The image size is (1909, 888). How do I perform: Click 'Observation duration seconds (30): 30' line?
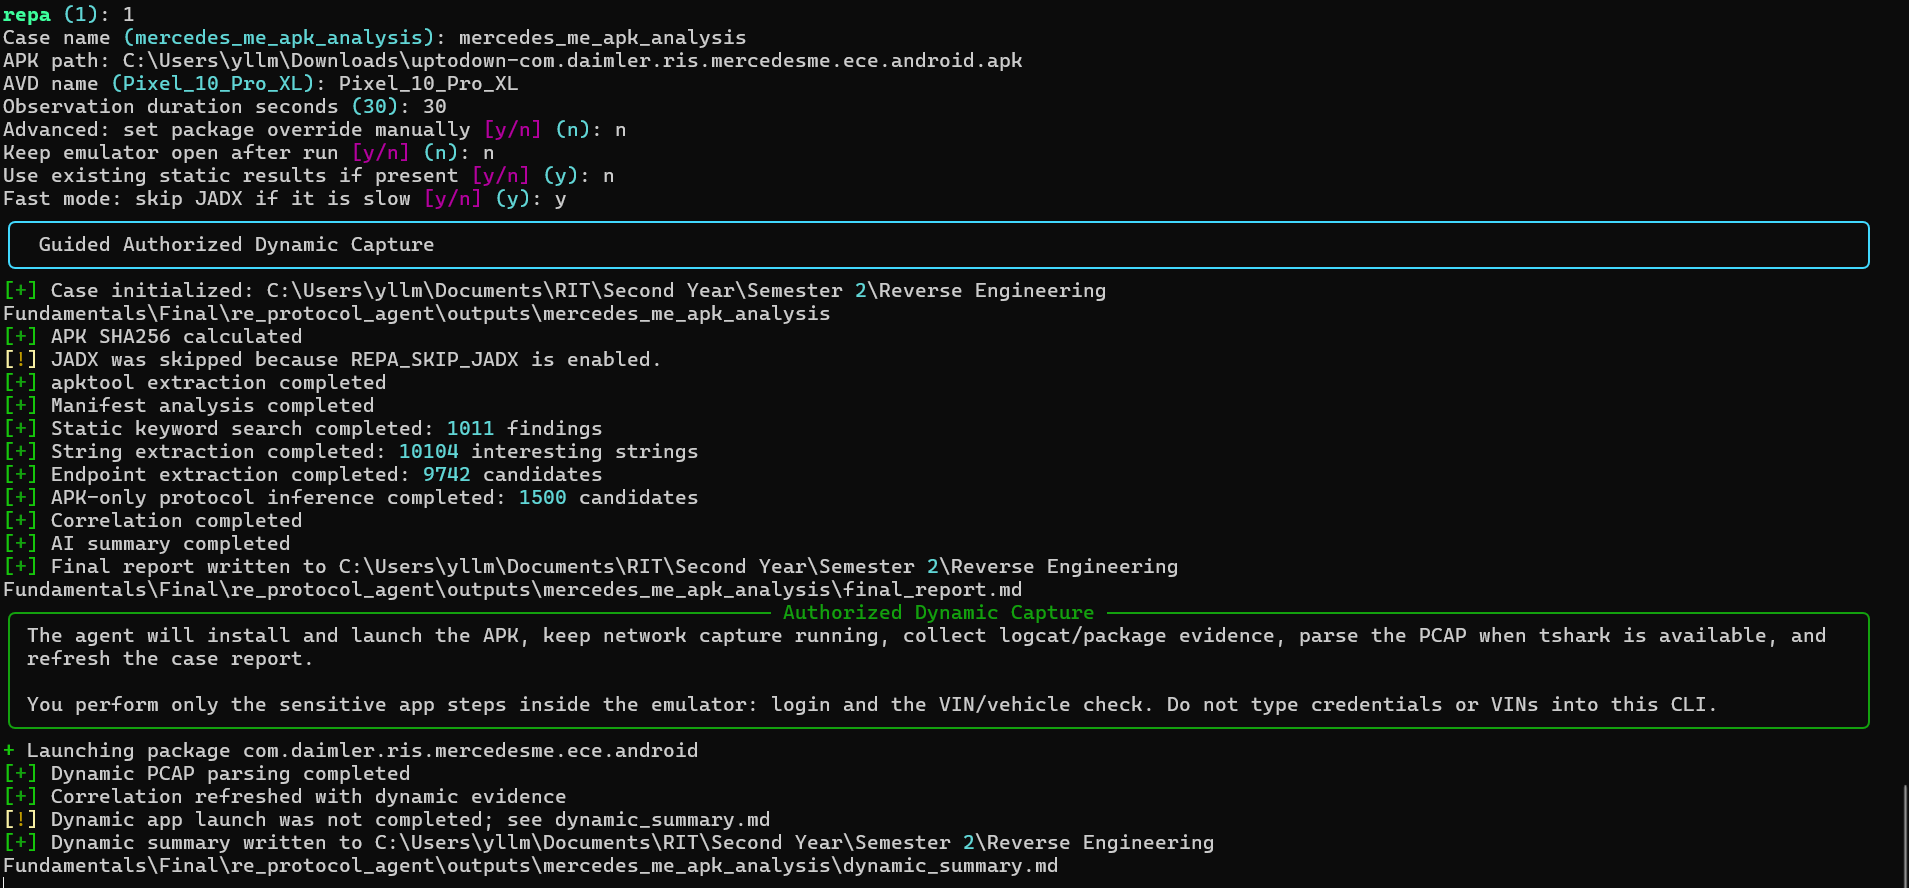(x=225, y=107)
